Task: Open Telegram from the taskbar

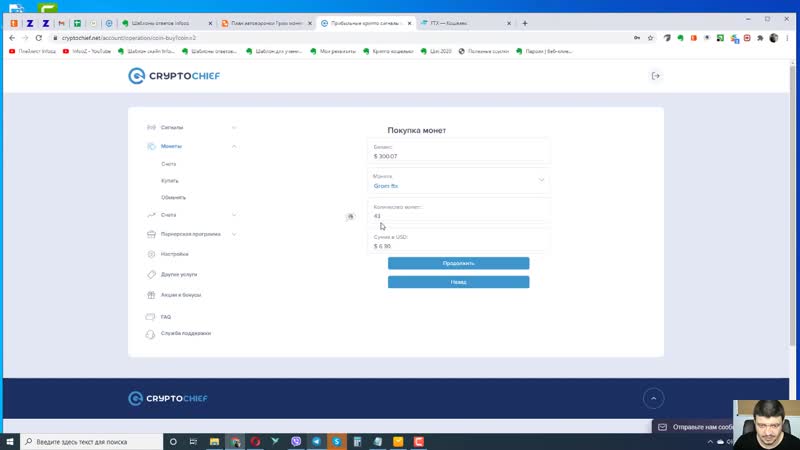Action: pyautogui.click(x=316, y=441)
